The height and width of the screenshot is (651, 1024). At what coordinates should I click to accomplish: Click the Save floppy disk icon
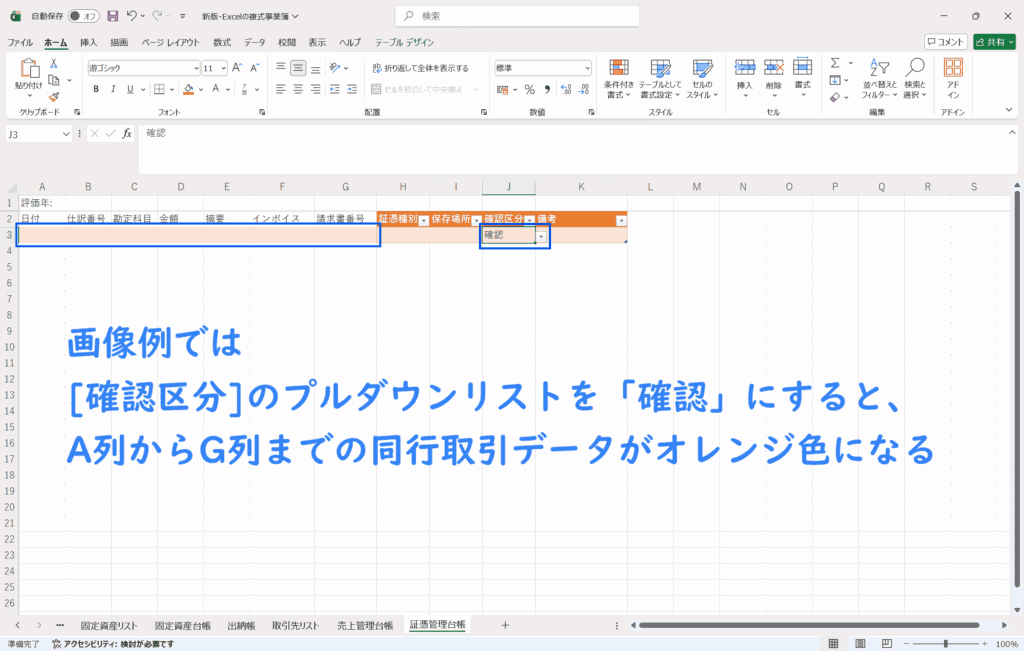pos(113,16)
